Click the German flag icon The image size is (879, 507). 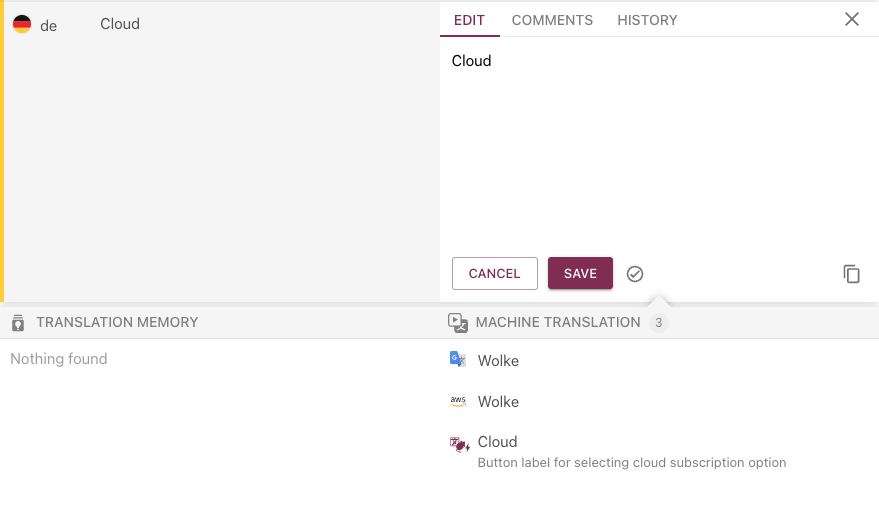coord(21,25)
